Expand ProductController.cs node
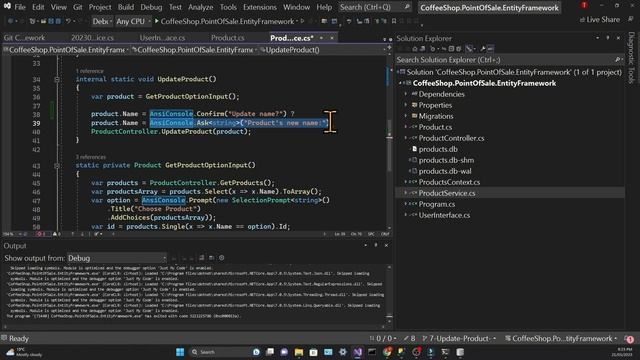The width and height of the screenshot is (640, 360). point(405,138)
